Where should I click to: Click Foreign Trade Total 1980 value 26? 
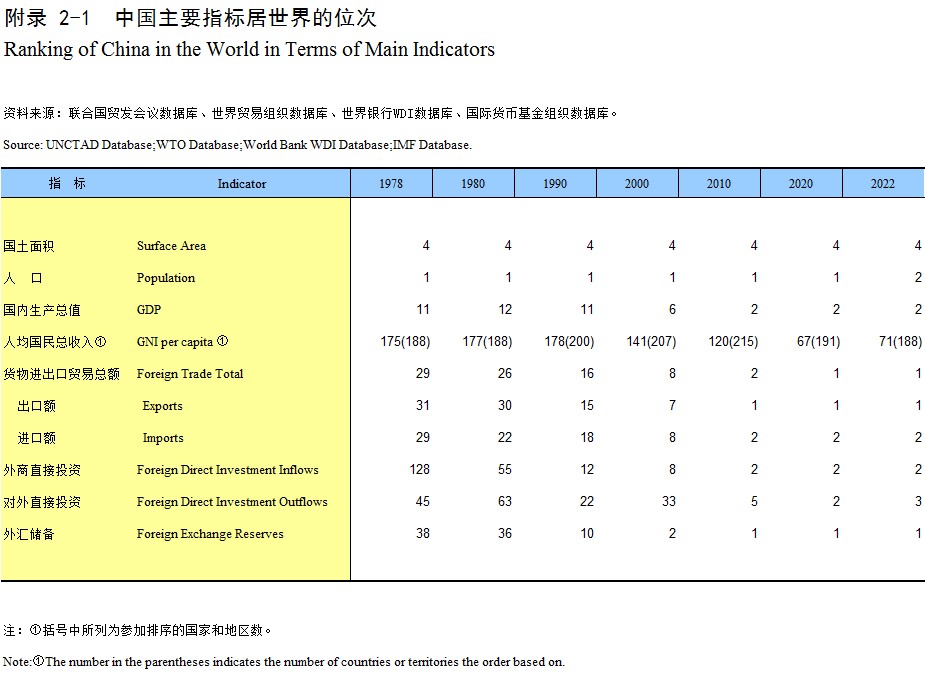pyautogui.click(x=505, y=374)
